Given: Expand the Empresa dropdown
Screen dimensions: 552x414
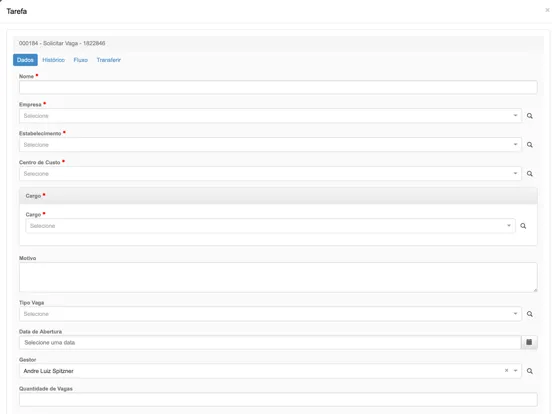Looking at the screenshot, I should point(515,115).
